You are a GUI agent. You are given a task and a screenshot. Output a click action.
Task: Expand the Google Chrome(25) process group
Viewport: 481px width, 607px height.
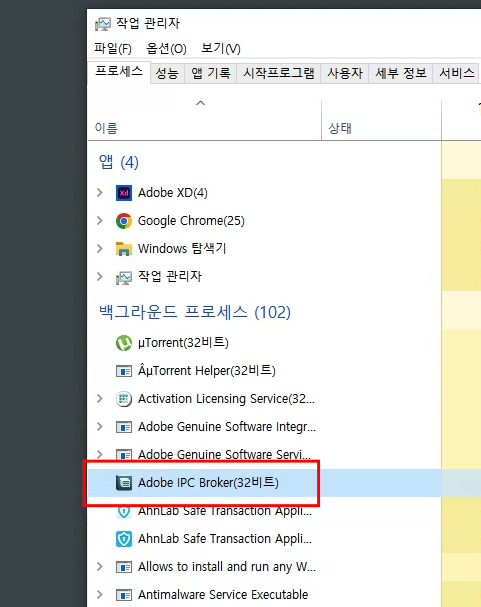(100, 221)
